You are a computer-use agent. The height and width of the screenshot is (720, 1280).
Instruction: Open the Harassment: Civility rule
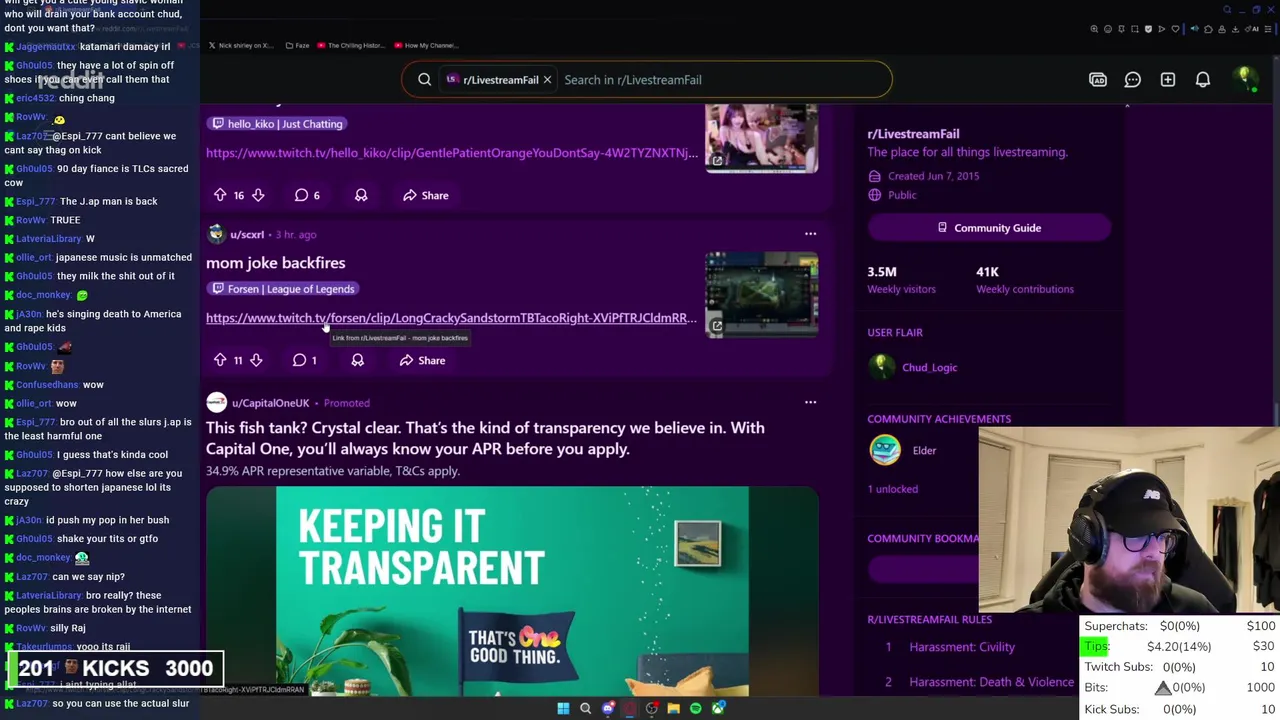[962, 647]
